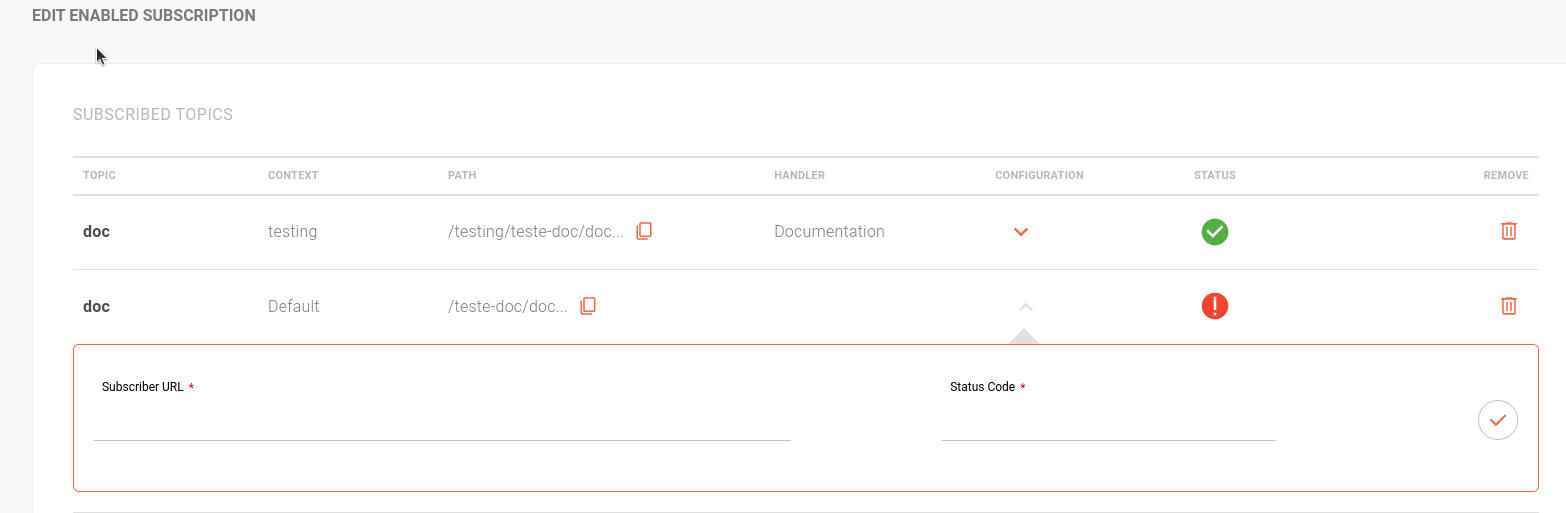Collapse configuration panel of Default row
Viewport: 1566px width, 513px height.
(1025, 307)
